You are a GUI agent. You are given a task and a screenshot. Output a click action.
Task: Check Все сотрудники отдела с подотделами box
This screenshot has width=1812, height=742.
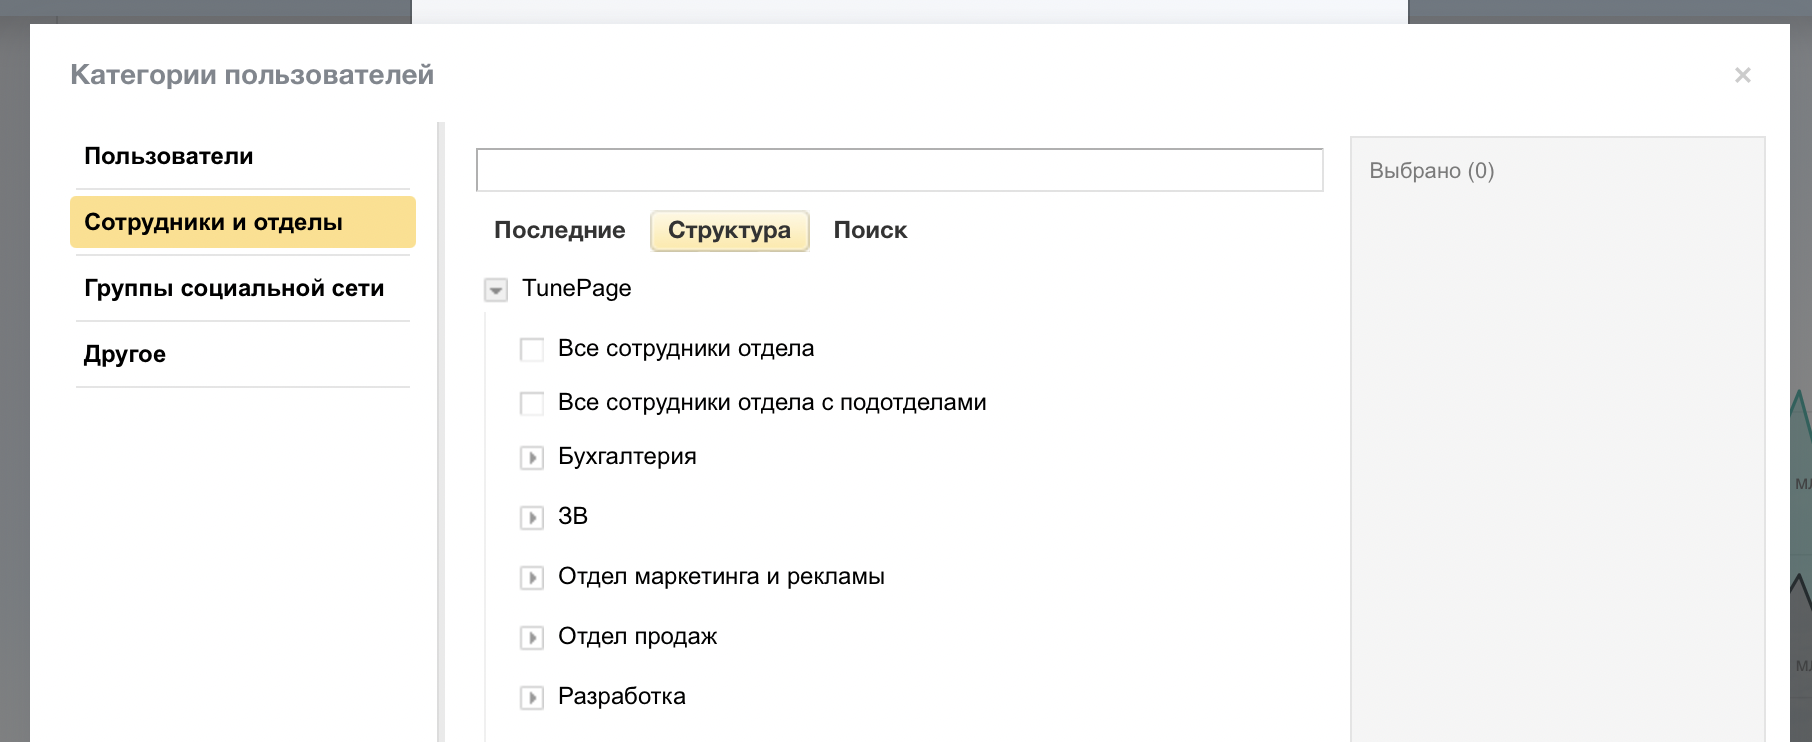coord(532,403)
